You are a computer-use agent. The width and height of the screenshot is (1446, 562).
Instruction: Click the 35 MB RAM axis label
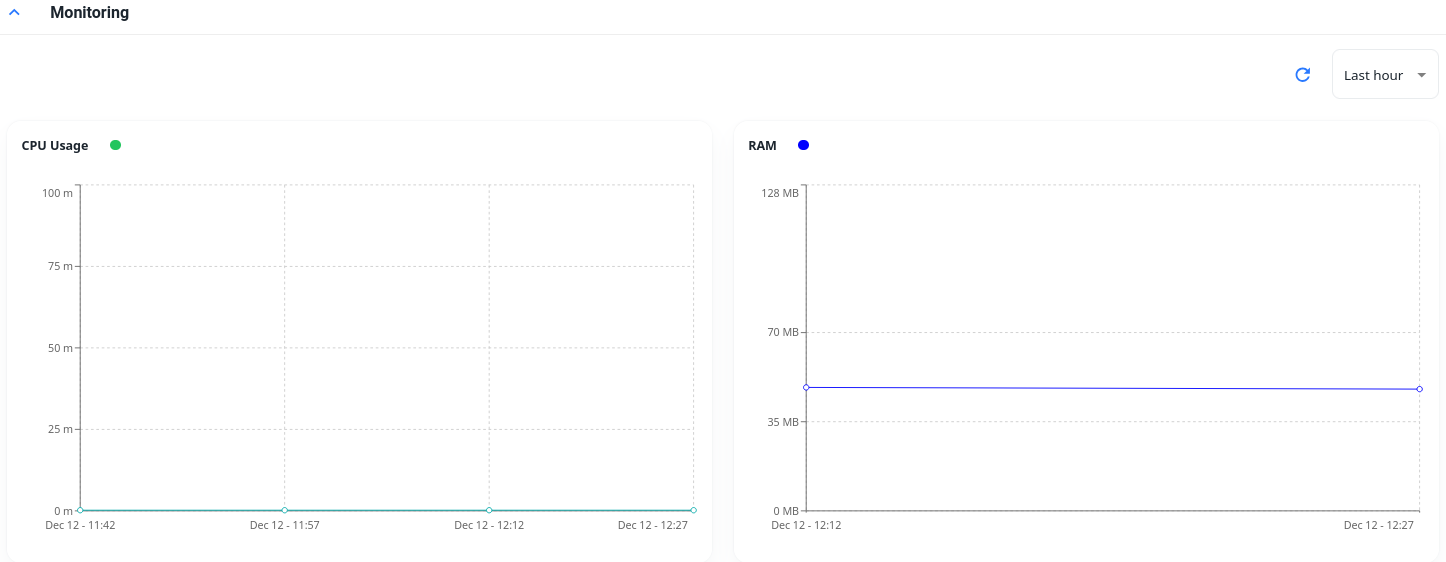783,421
